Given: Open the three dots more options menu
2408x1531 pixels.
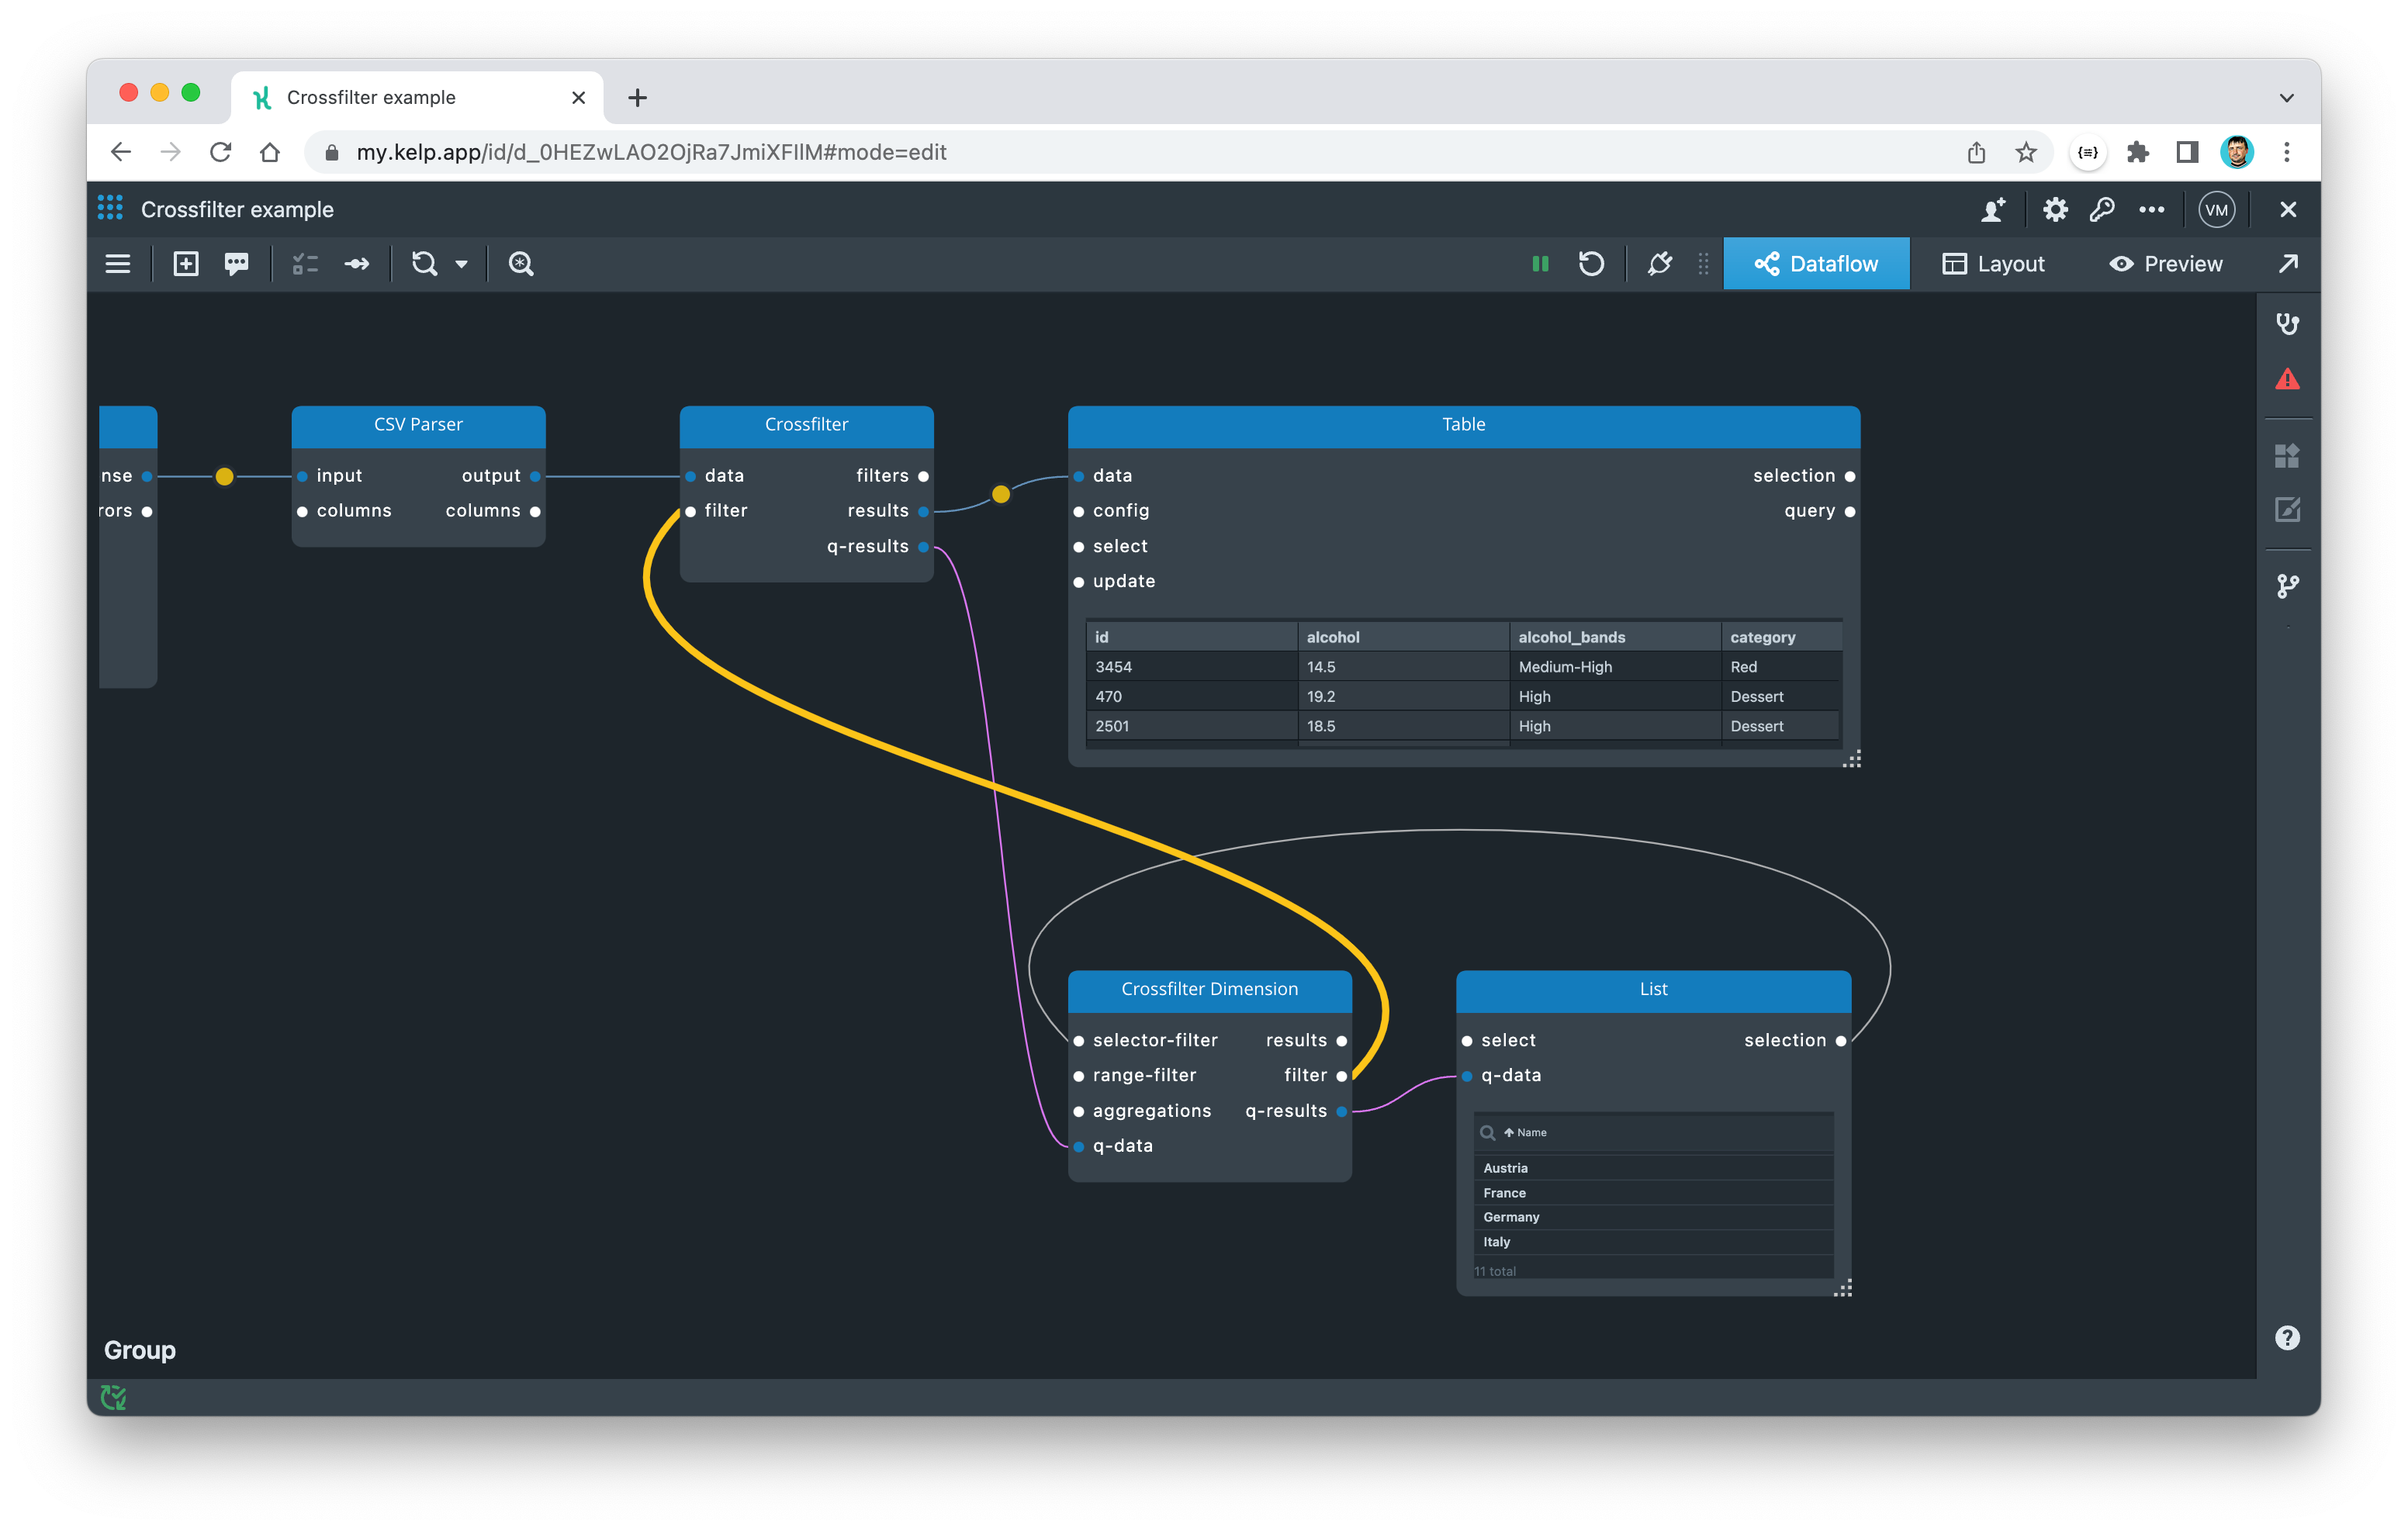Looking at the screenshot, I should point(2152,210).
